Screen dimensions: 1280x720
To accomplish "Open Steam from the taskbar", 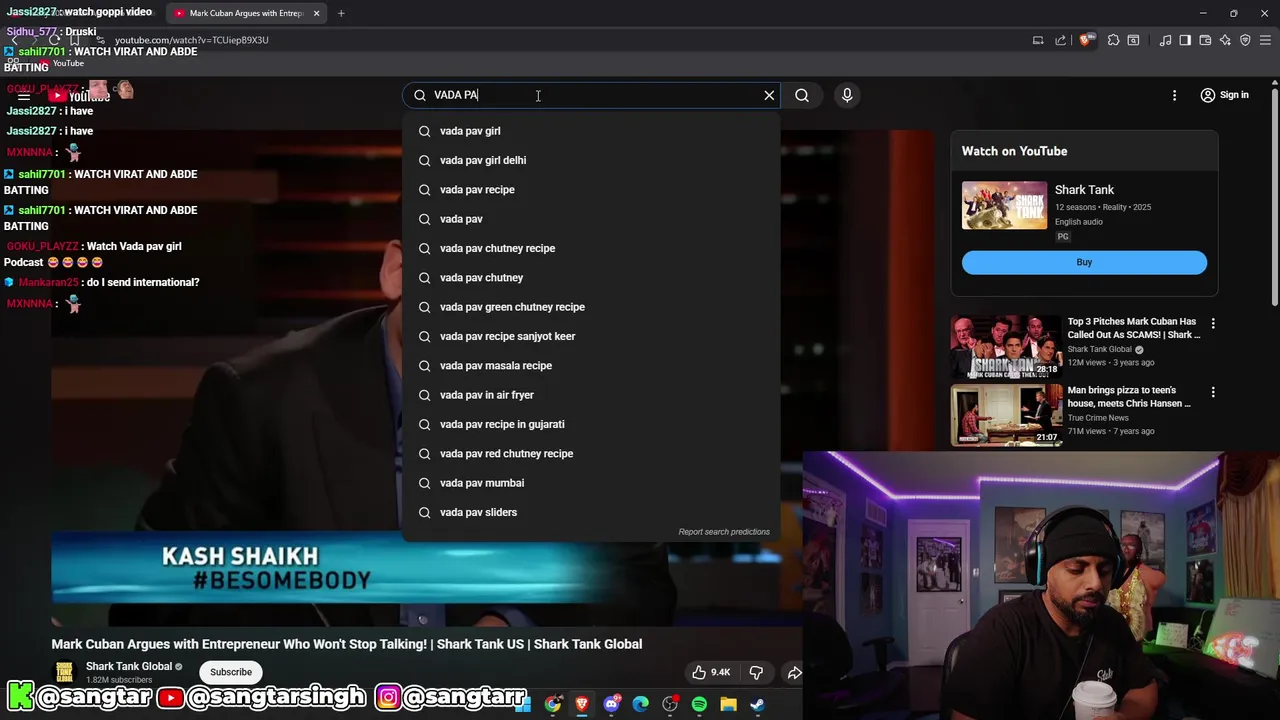I will (x=758, y=704).
